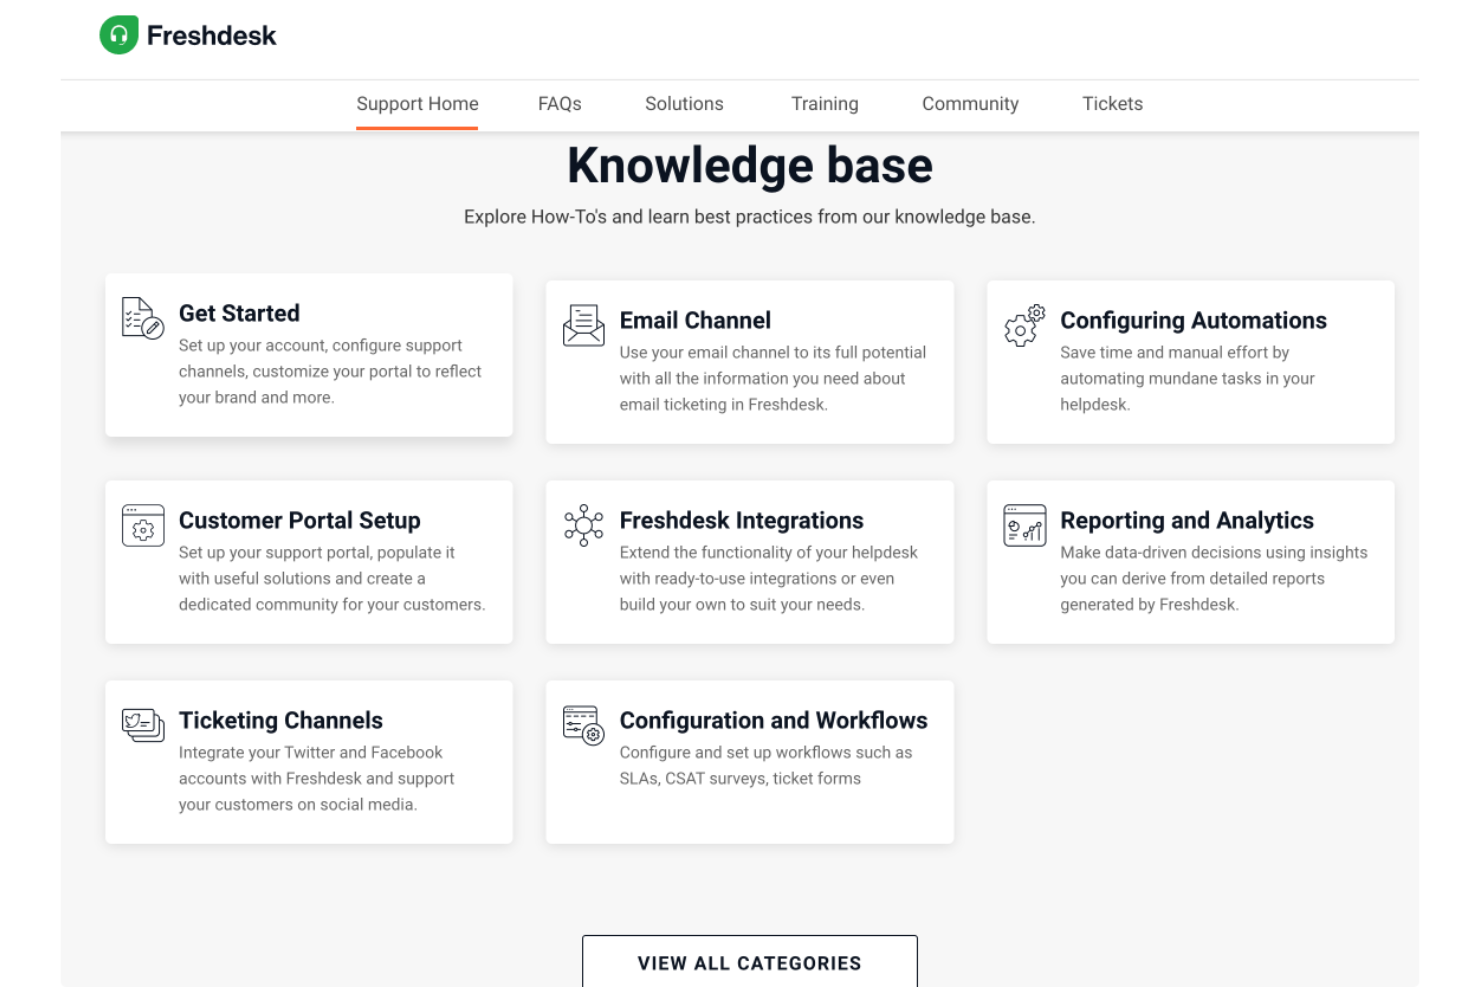Screen dimensions: 1480x987
Task: Navigate to the Training section
Action: 824,104
